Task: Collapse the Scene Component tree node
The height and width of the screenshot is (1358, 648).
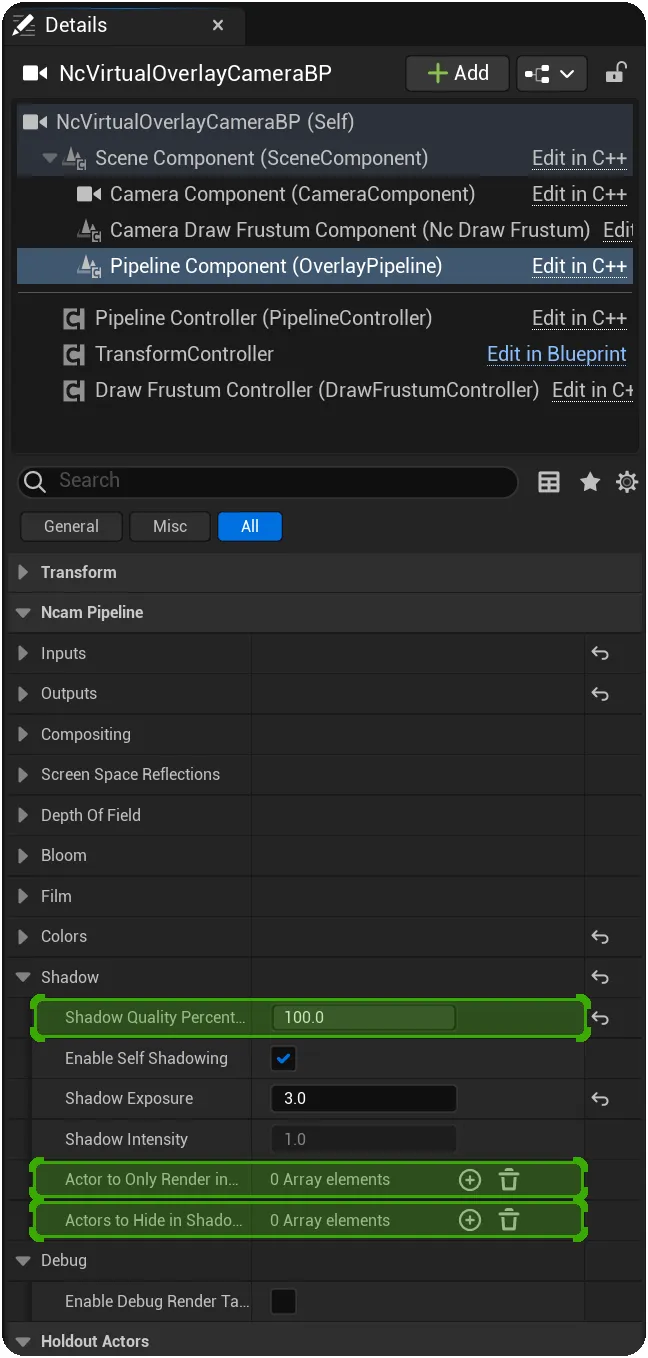Action: [x=50, y=158]
